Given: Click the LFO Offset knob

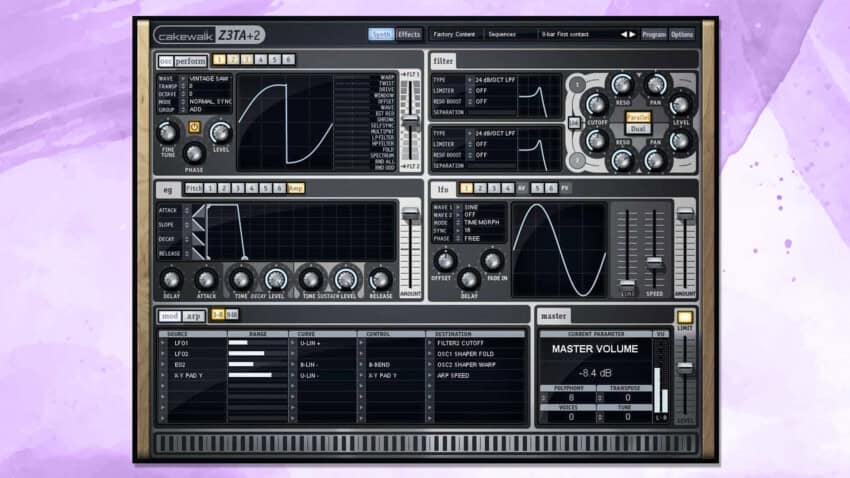Looking at the screenshot, I should (x=445, y=261).
